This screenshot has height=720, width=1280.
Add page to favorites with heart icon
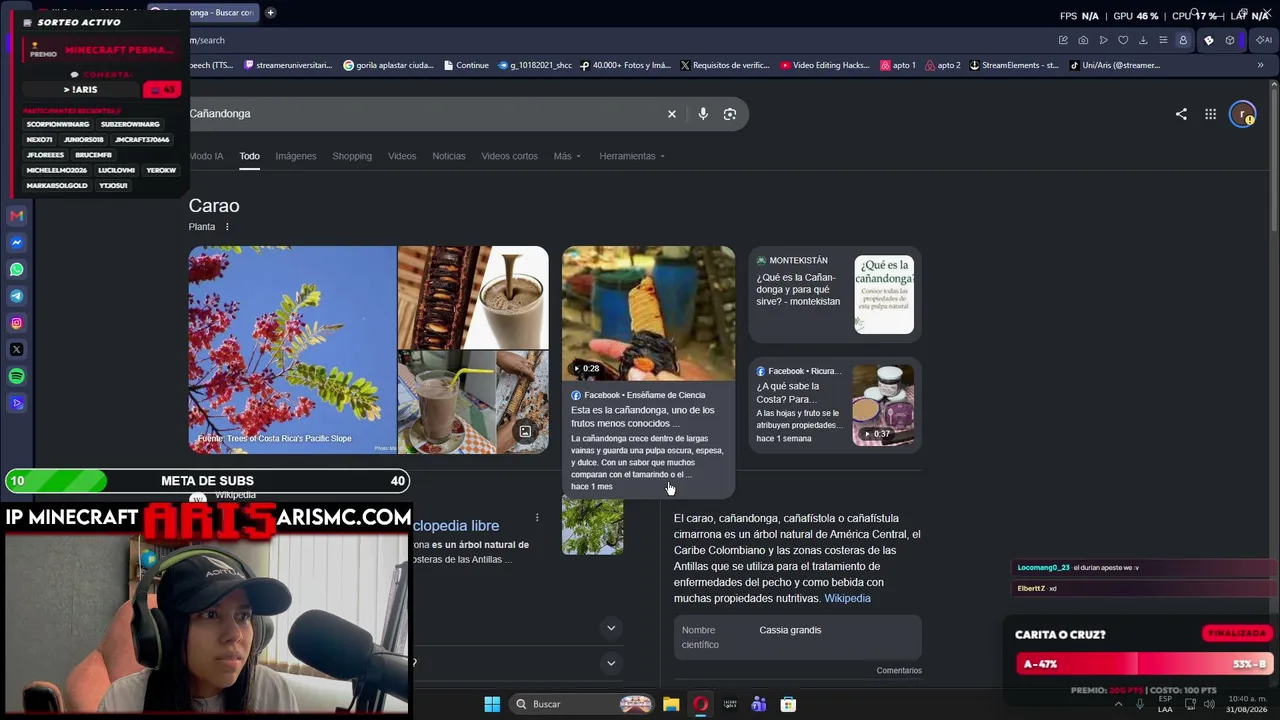click(x=1123, y=40)
